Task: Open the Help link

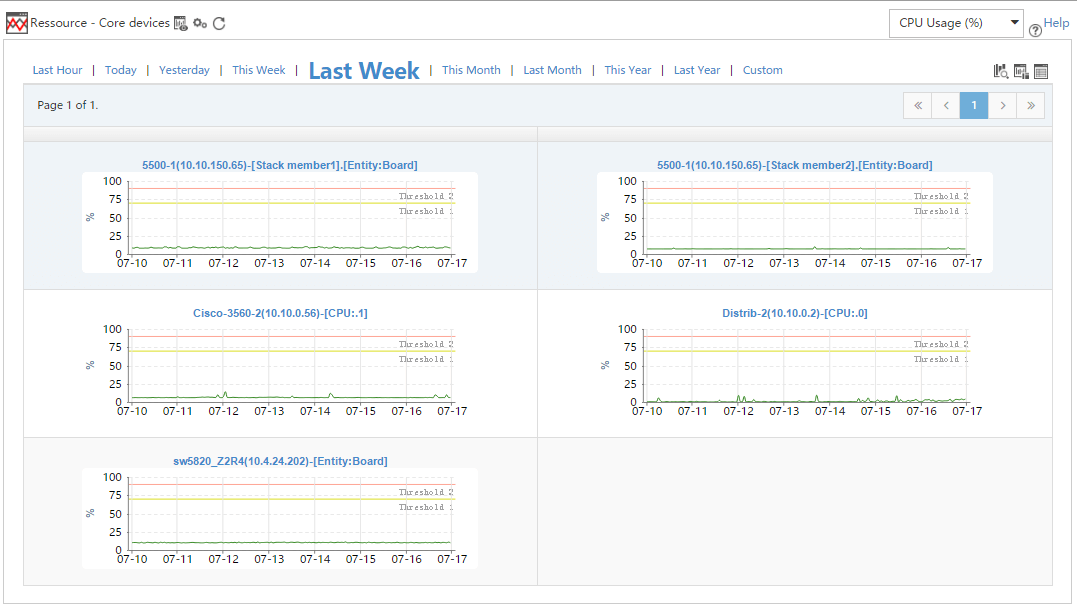Action: pos(1056,23)
